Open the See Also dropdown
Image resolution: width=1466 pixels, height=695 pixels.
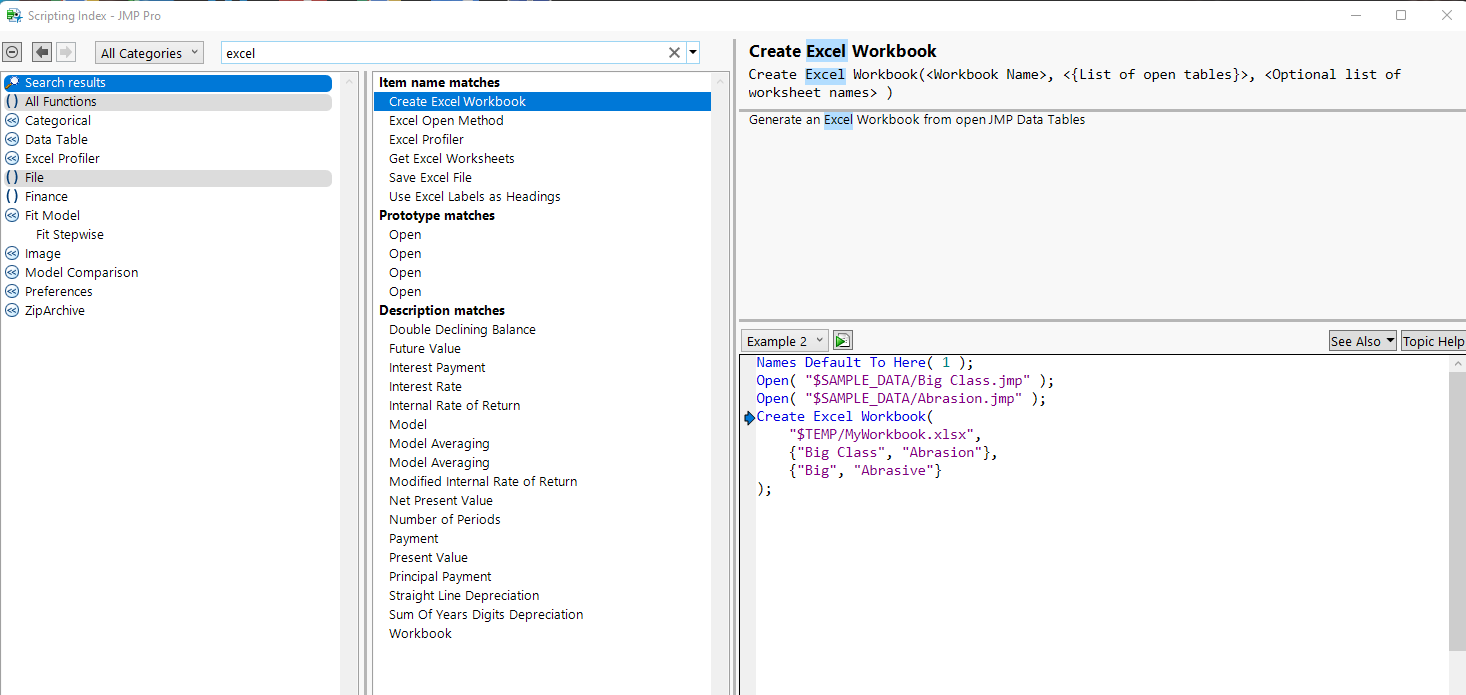coord(1362,341)
